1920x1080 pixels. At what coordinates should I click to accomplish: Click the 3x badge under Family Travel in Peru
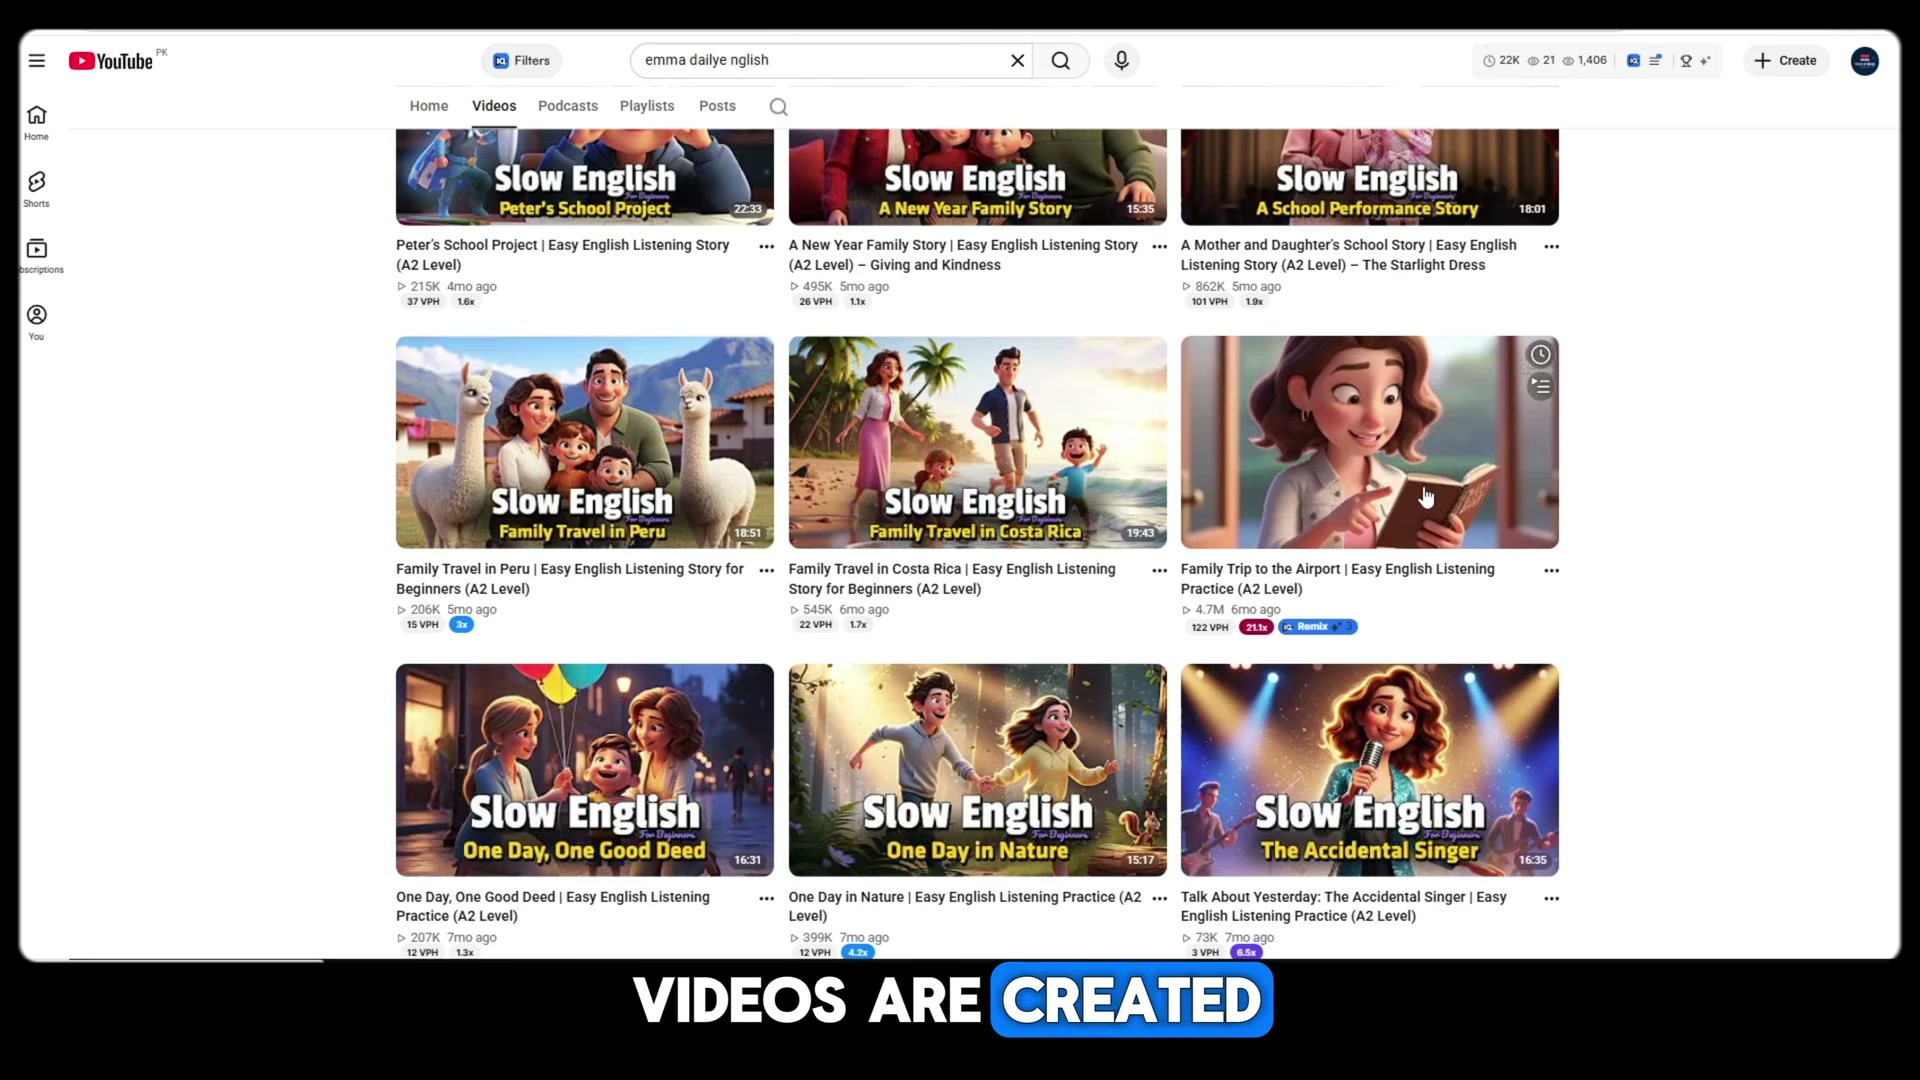coord(461,625)
